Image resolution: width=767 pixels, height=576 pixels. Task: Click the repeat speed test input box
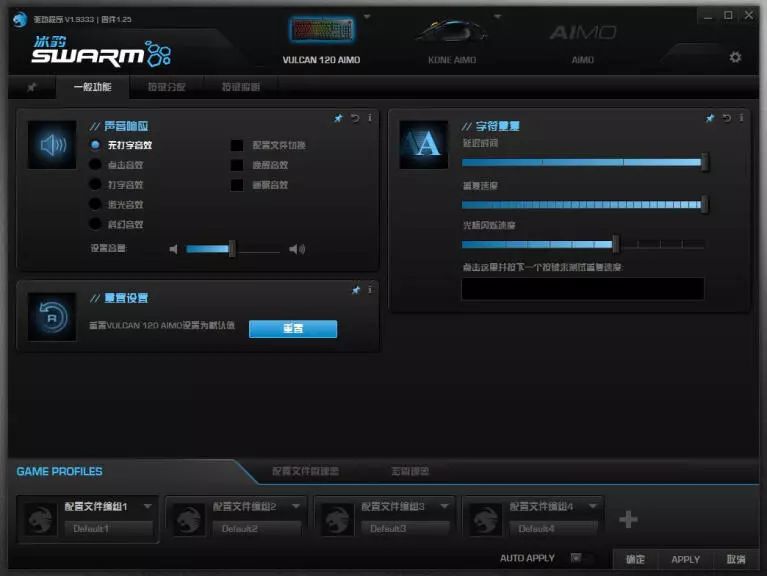point(583,288)
